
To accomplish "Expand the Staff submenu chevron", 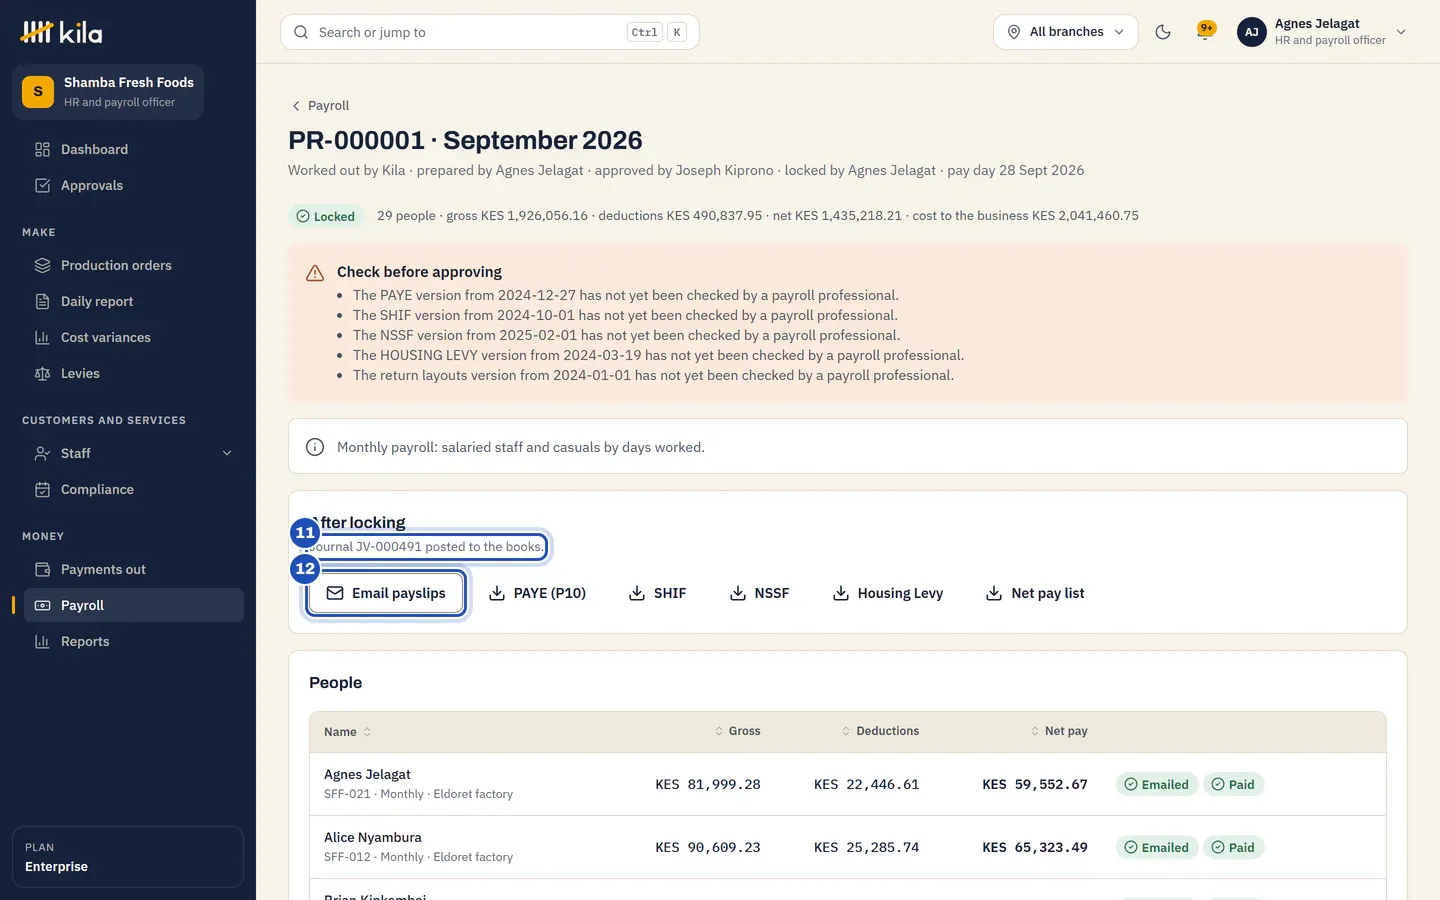I will 227,453.
